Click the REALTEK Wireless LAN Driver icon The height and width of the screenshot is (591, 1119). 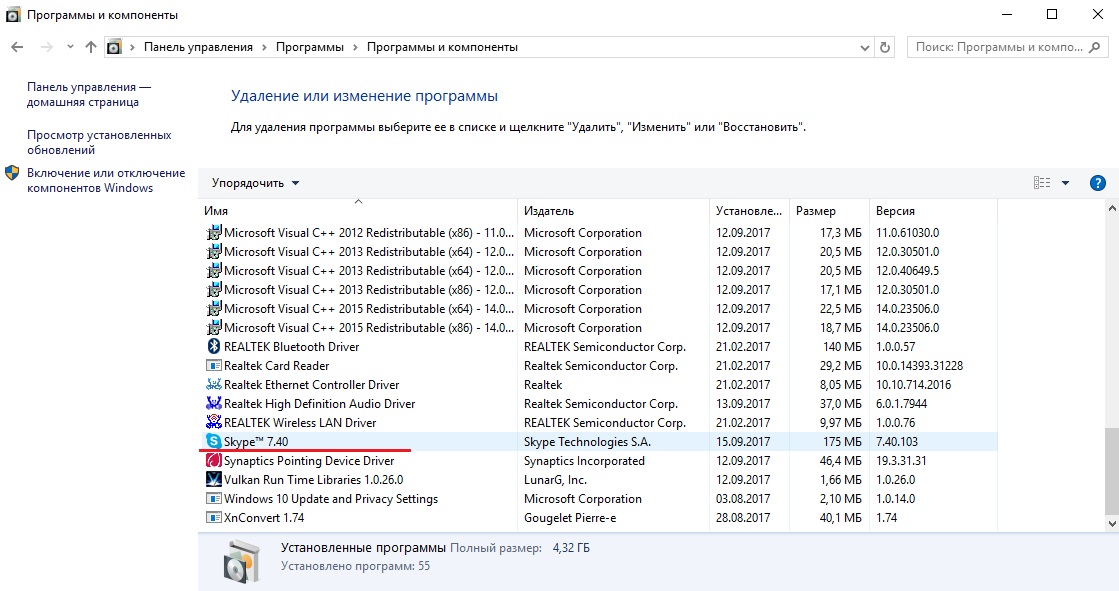(213, 423)
